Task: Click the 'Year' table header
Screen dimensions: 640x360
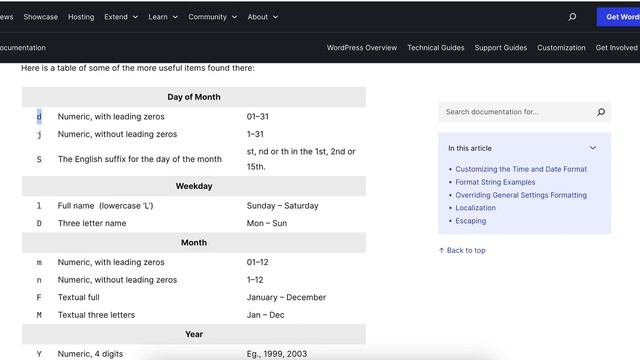Action: coord(194,334)
